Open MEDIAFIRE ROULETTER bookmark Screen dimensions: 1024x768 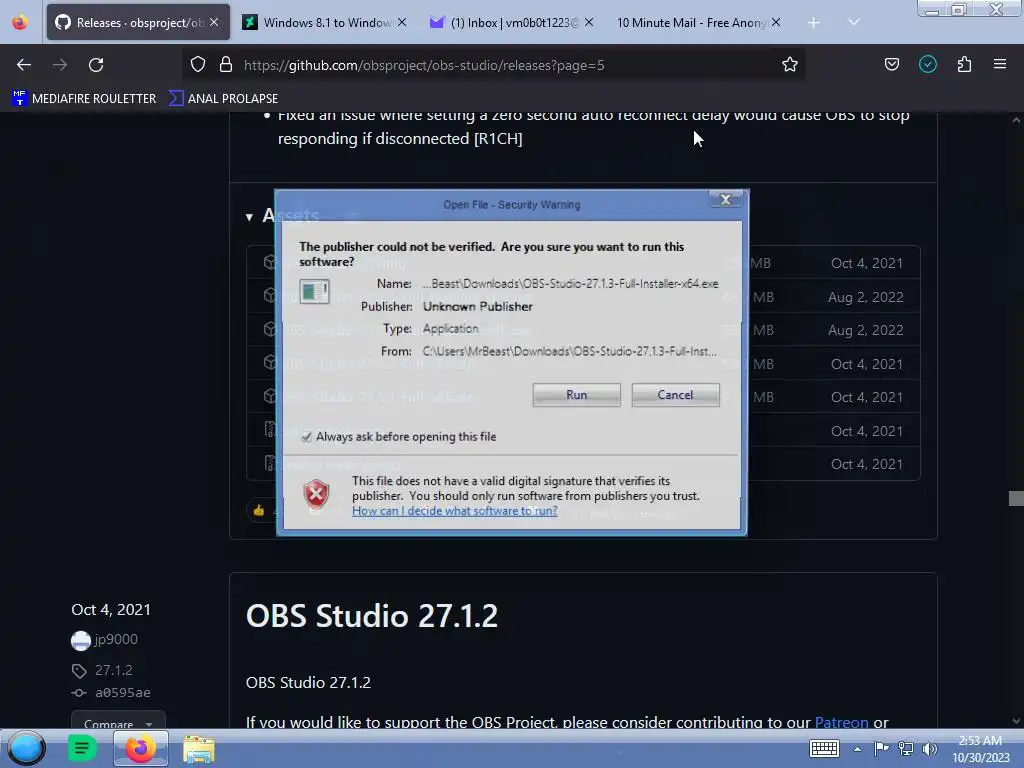click(x=84, y=99)
